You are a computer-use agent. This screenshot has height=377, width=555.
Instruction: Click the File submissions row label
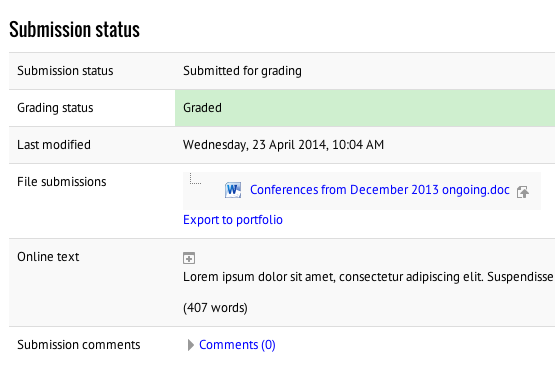click(62, 182)
